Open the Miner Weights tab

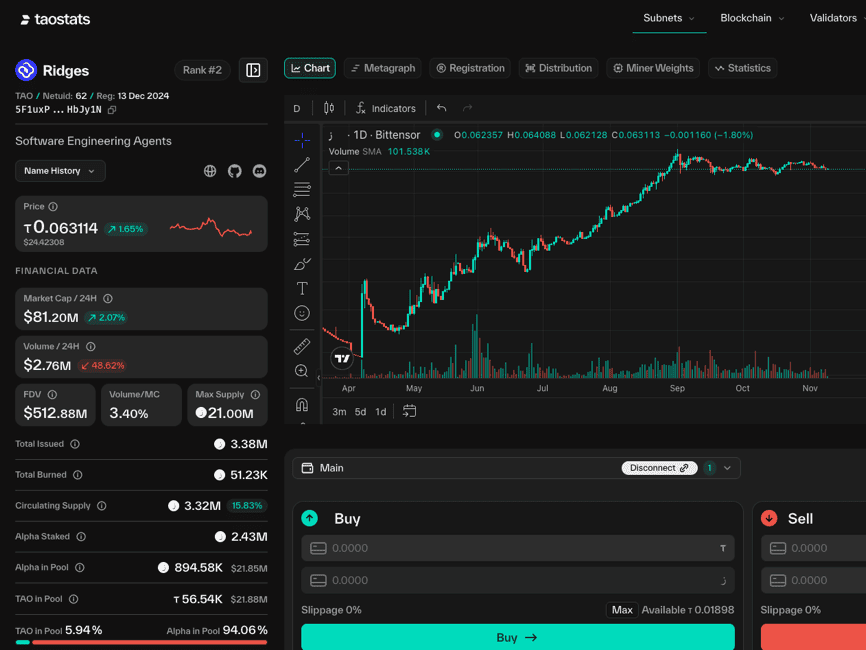pos(652,68)
